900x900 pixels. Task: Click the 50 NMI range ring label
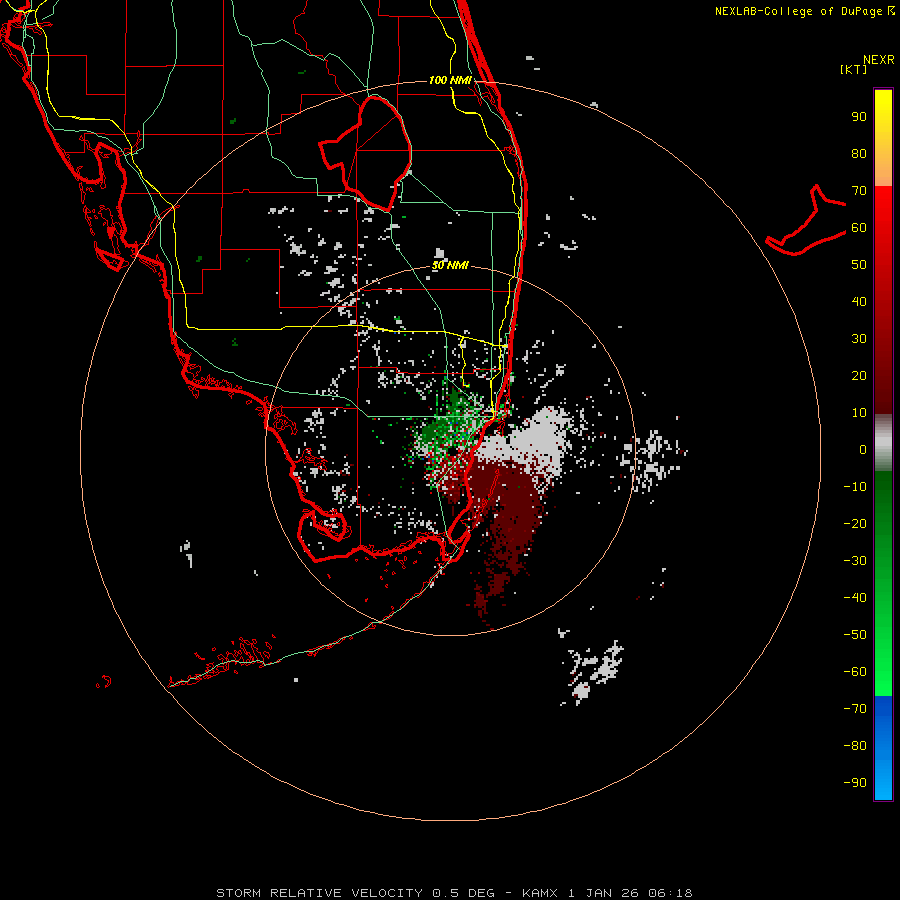[450, 265]
